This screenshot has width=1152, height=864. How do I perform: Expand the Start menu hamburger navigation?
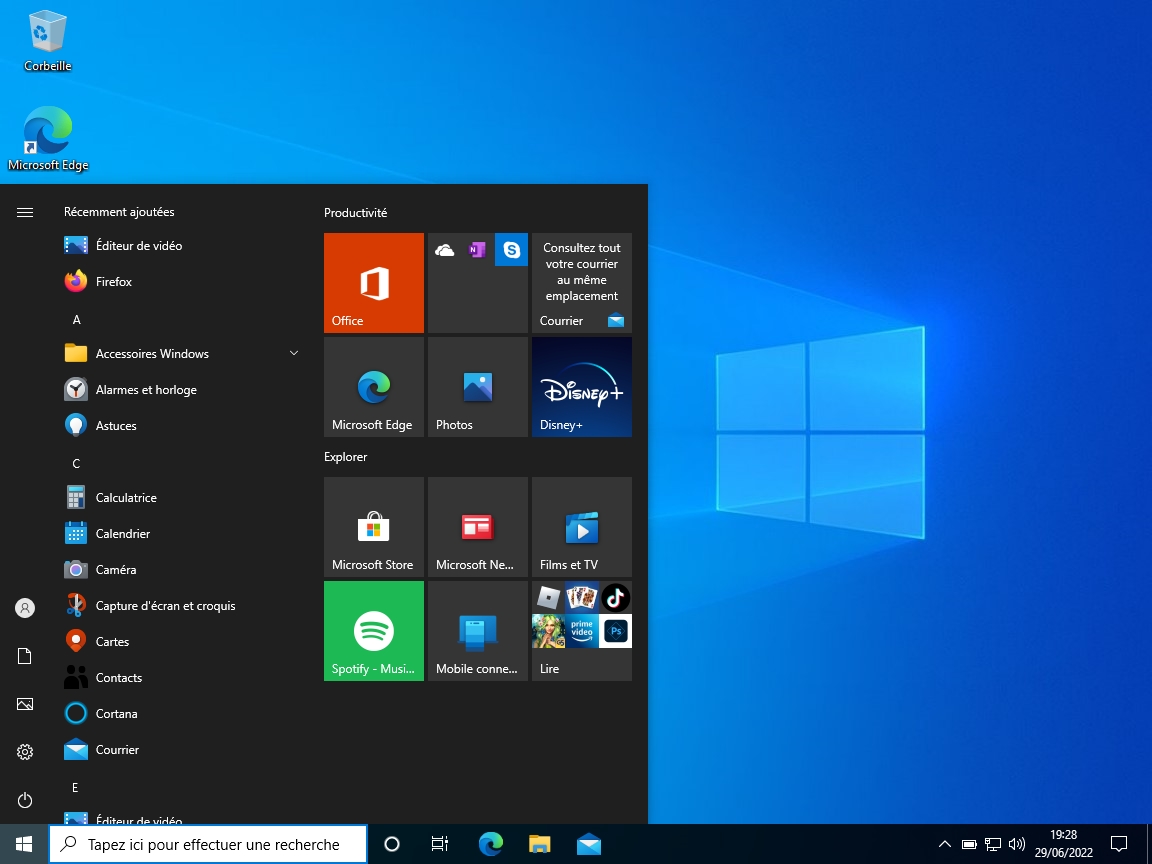(x=25, y=212)
